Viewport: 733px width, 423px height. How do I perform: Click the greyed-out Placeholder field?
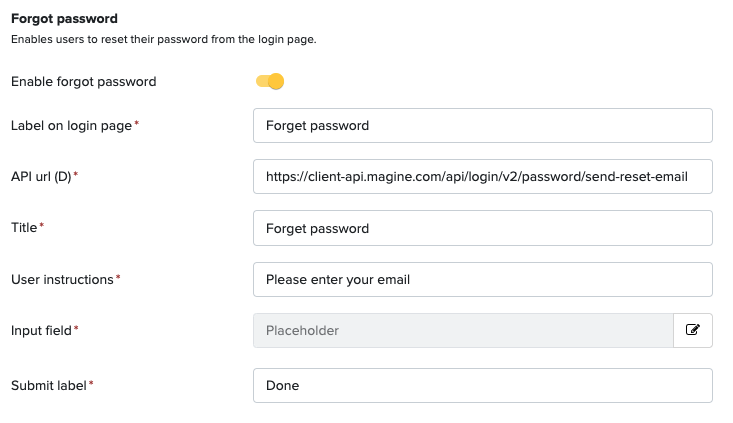coord(463,330)
